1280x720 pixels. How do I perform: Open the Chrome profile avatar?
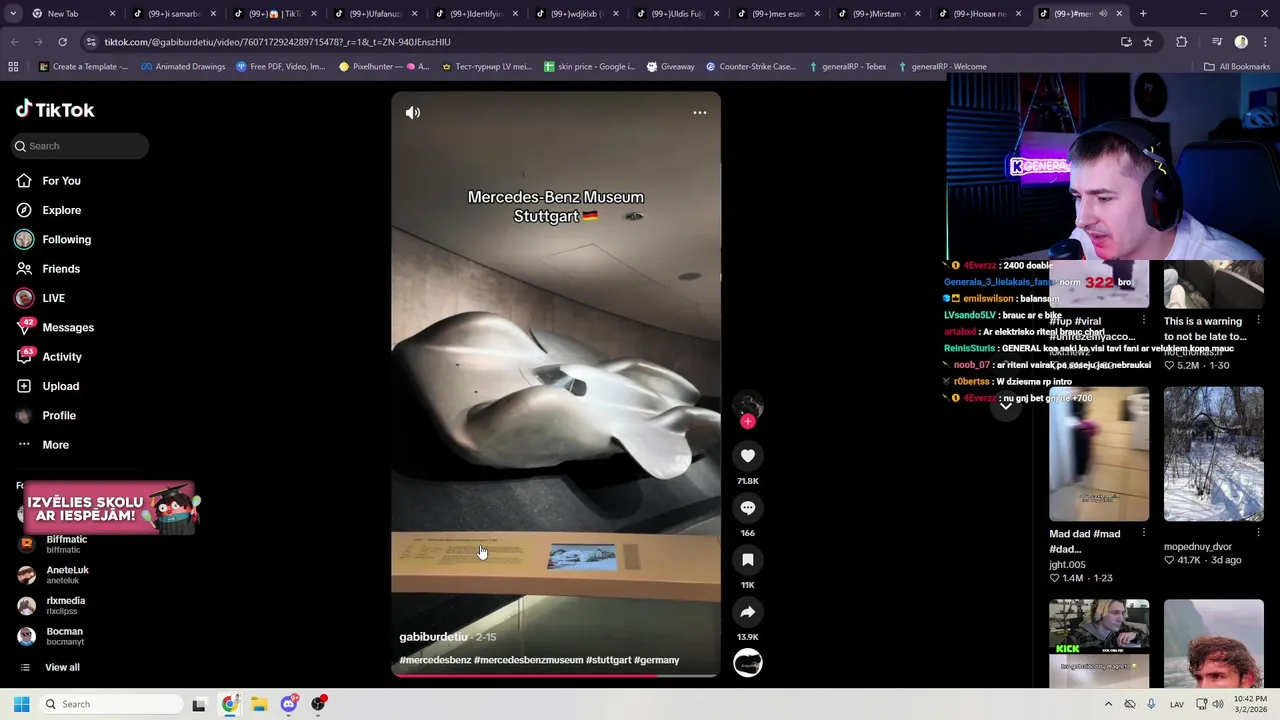coord(1241,42)
